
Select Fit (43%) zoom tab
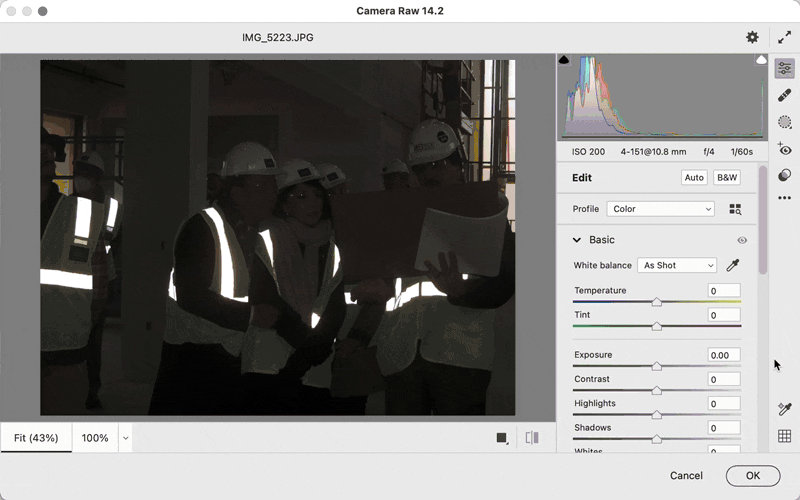36,438
